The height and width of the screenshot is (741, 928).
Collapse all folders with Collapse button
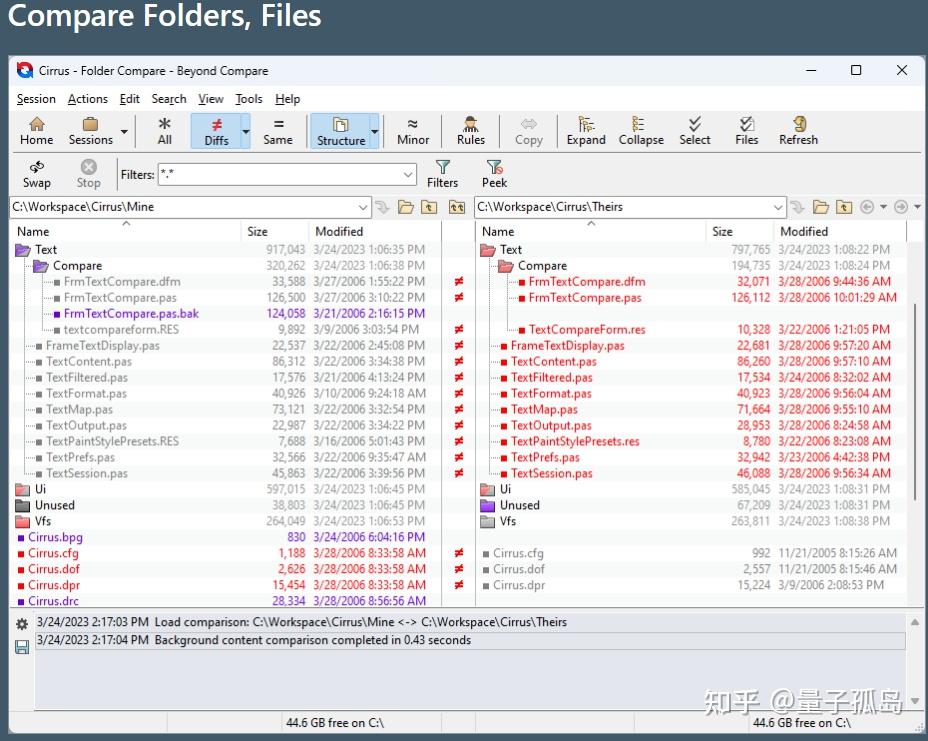[x=641, y=131]
